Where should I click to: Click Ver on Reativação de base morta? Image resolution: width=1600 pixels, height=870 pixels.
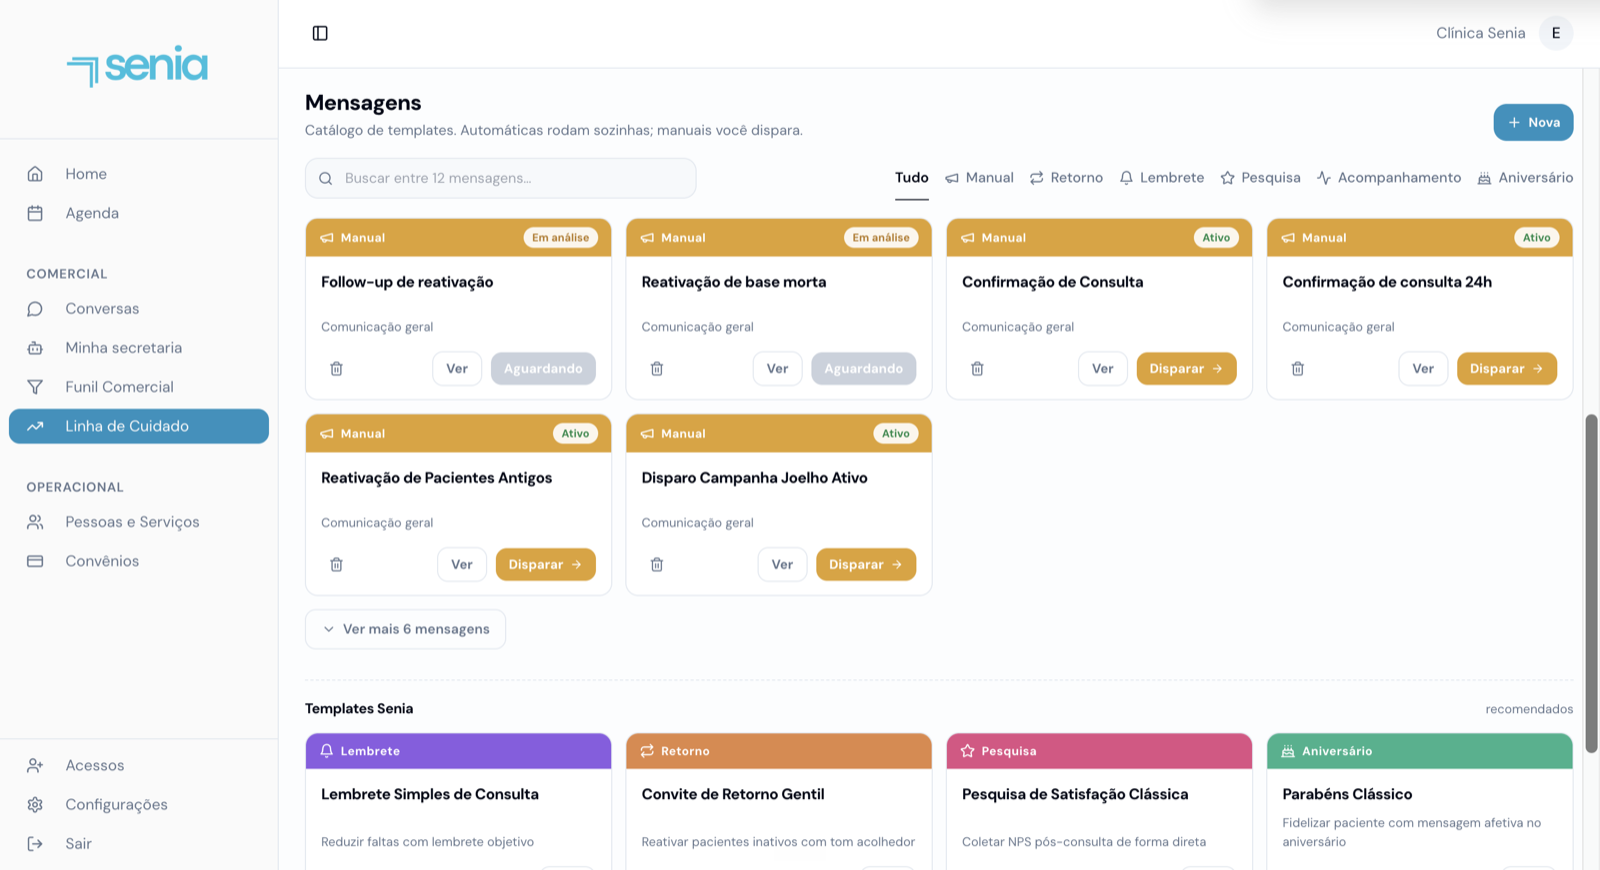click(x=777, y=369)
